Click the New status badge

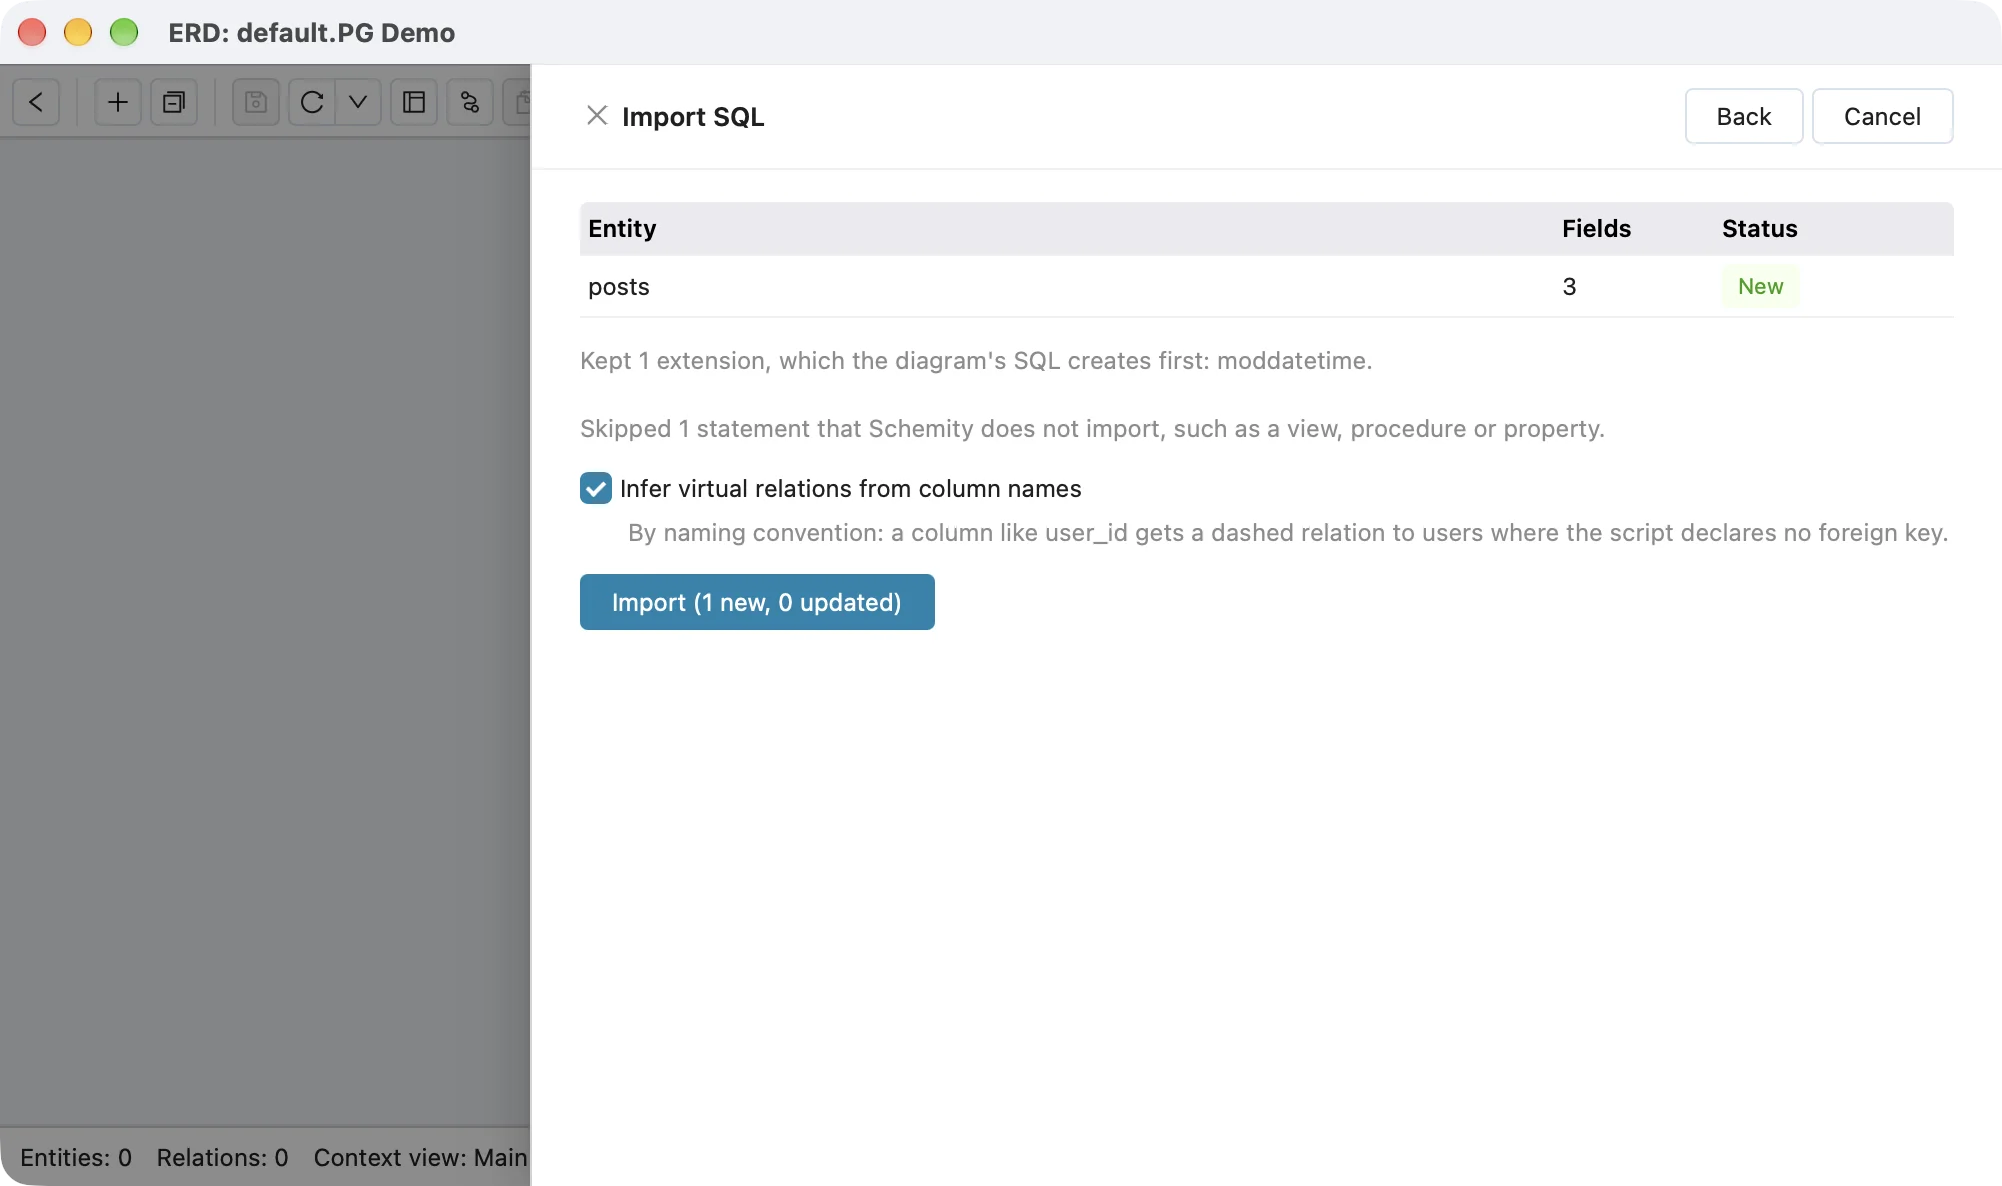click(x=1760, y=287)
